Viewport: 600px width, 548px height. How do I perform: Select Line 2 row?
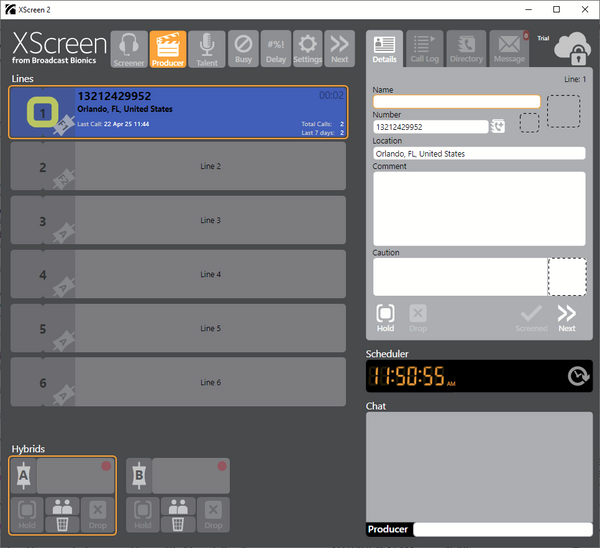178,166
